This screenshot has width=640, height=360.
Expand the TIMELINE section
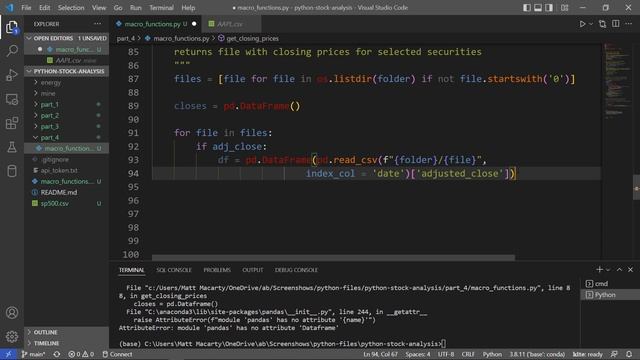67,343
